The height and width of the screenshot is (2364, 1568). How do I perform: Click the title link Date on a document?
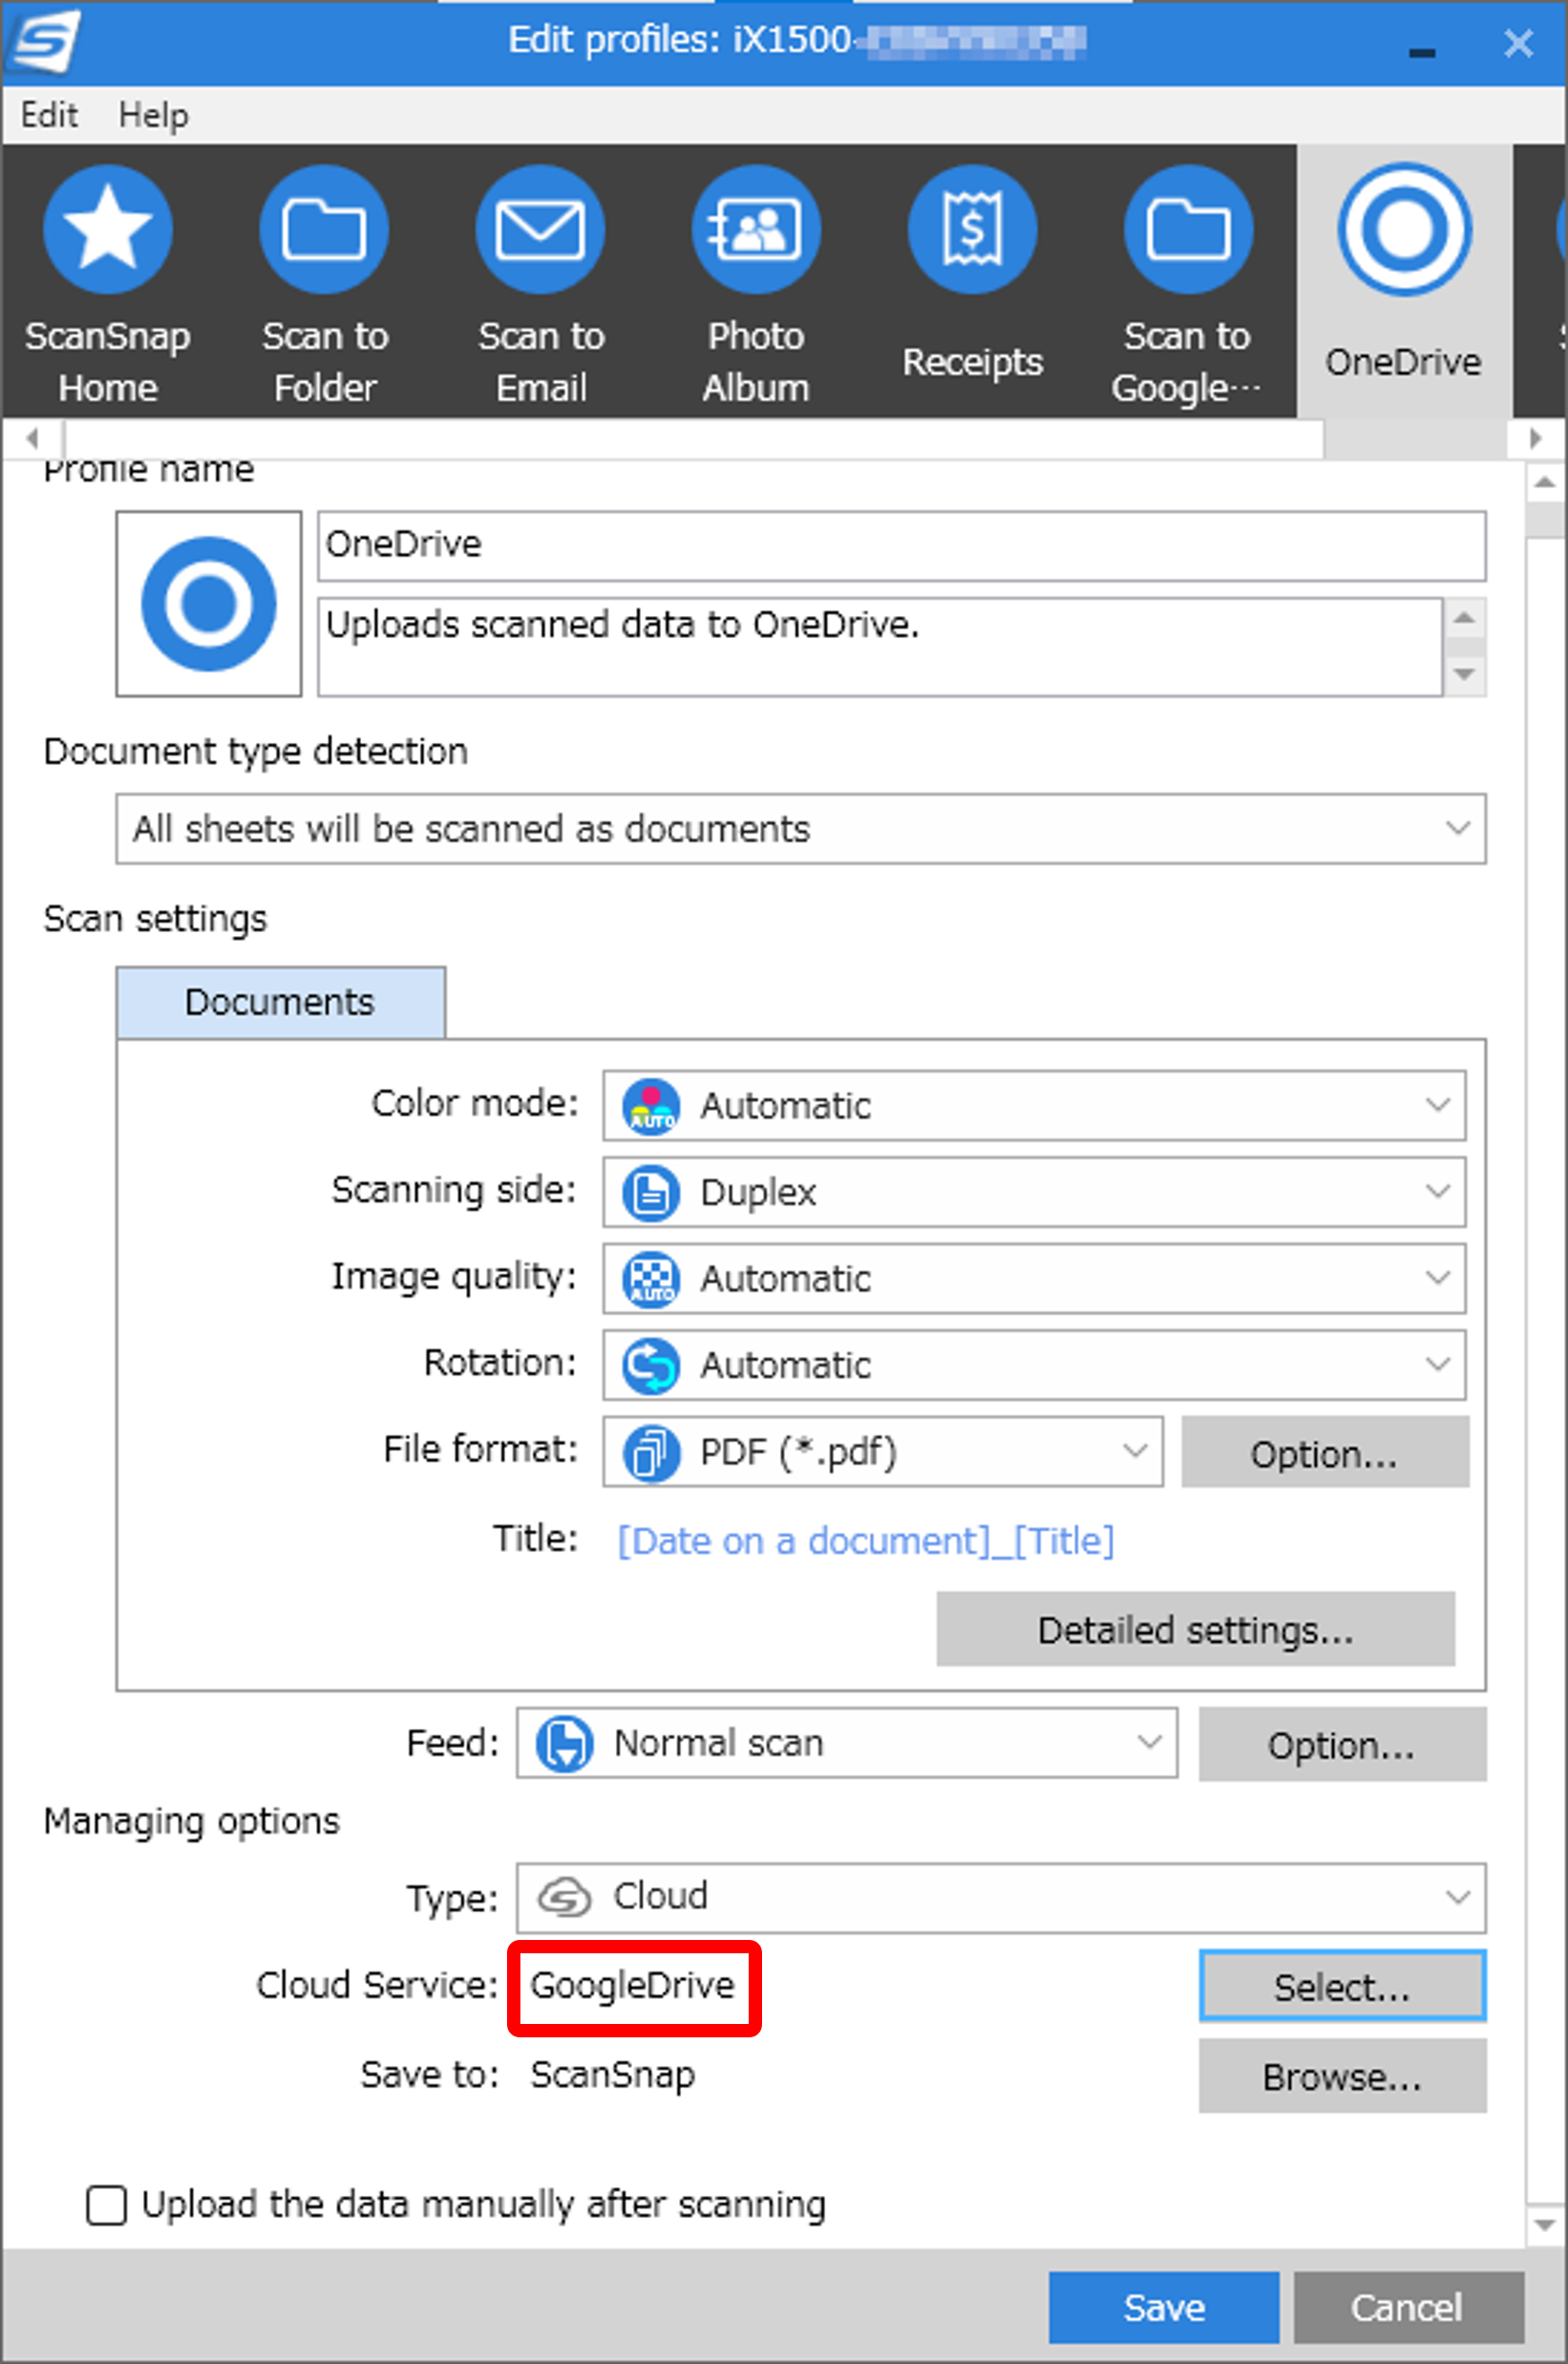[x=865, y=1541]
